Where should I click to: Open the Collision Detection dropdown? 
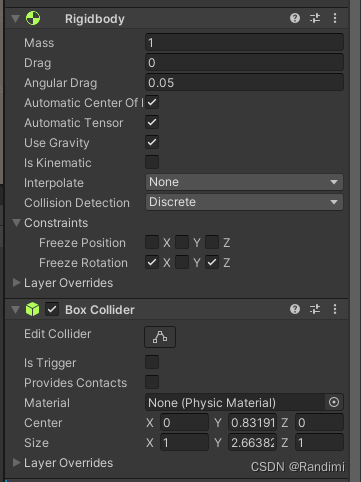244,202
